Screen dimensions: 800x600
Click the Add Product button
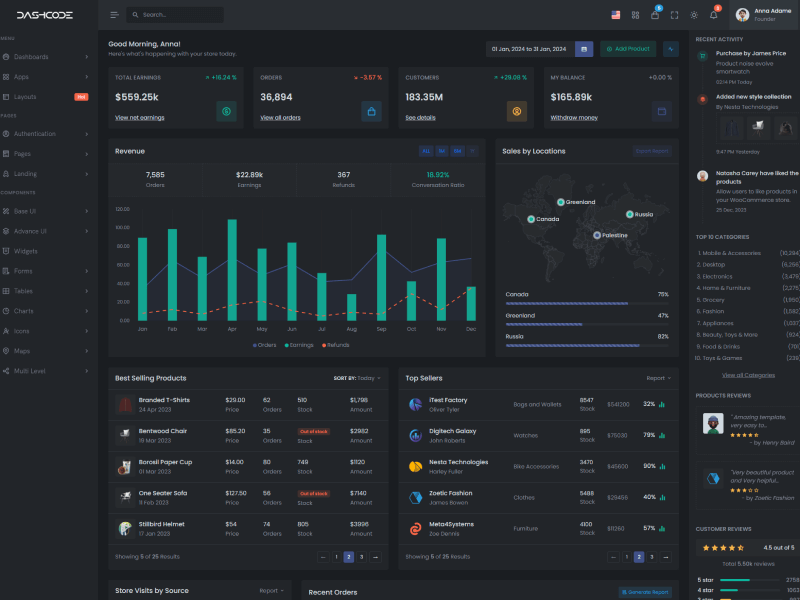click(628, 49)
